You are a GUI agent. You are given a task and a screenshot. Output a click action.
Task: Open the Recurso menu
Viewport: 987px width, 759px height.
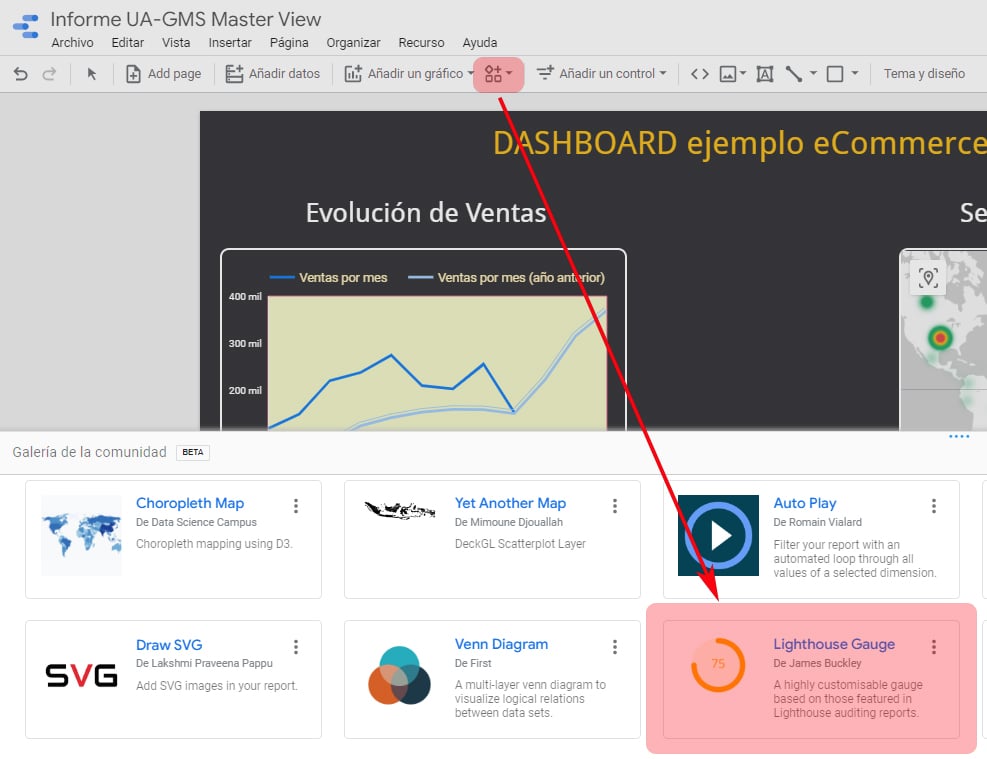(421, 43)
